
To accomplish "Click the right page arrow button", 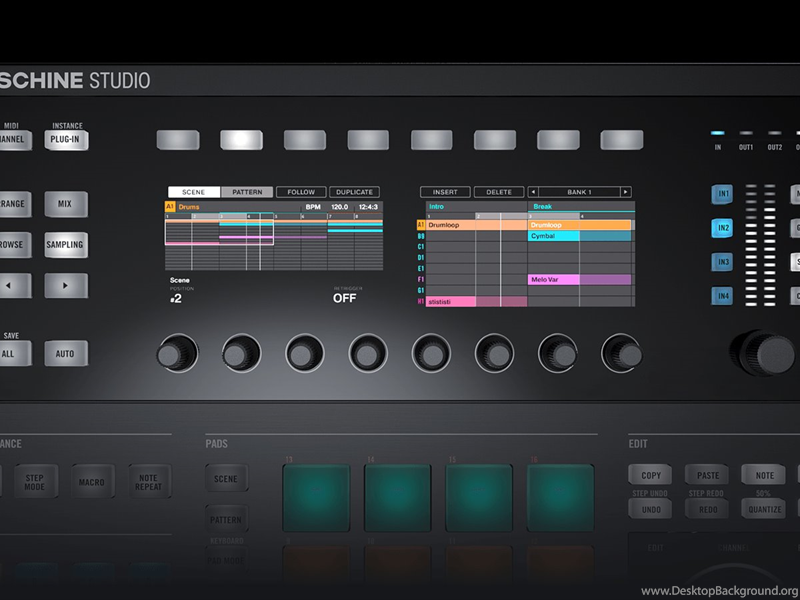I will click(x=66, y=286).
